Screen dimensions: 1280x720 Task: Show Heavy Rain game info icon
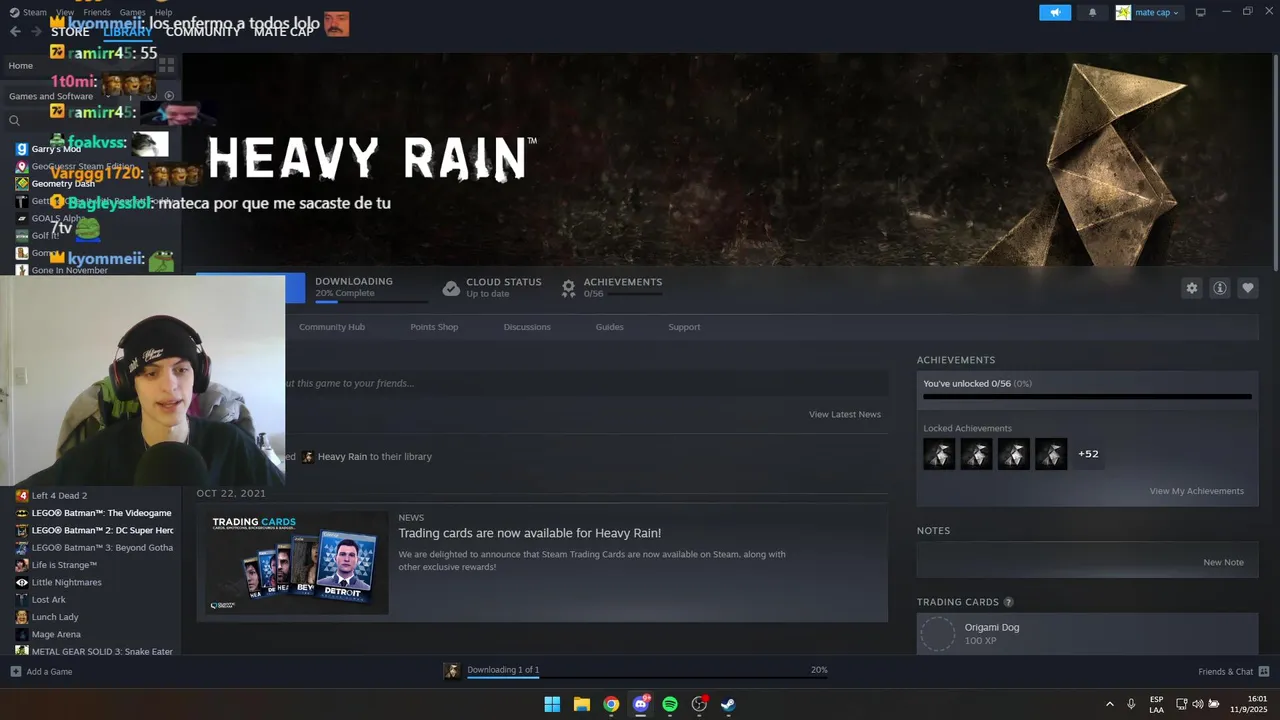pos(1220,288)
